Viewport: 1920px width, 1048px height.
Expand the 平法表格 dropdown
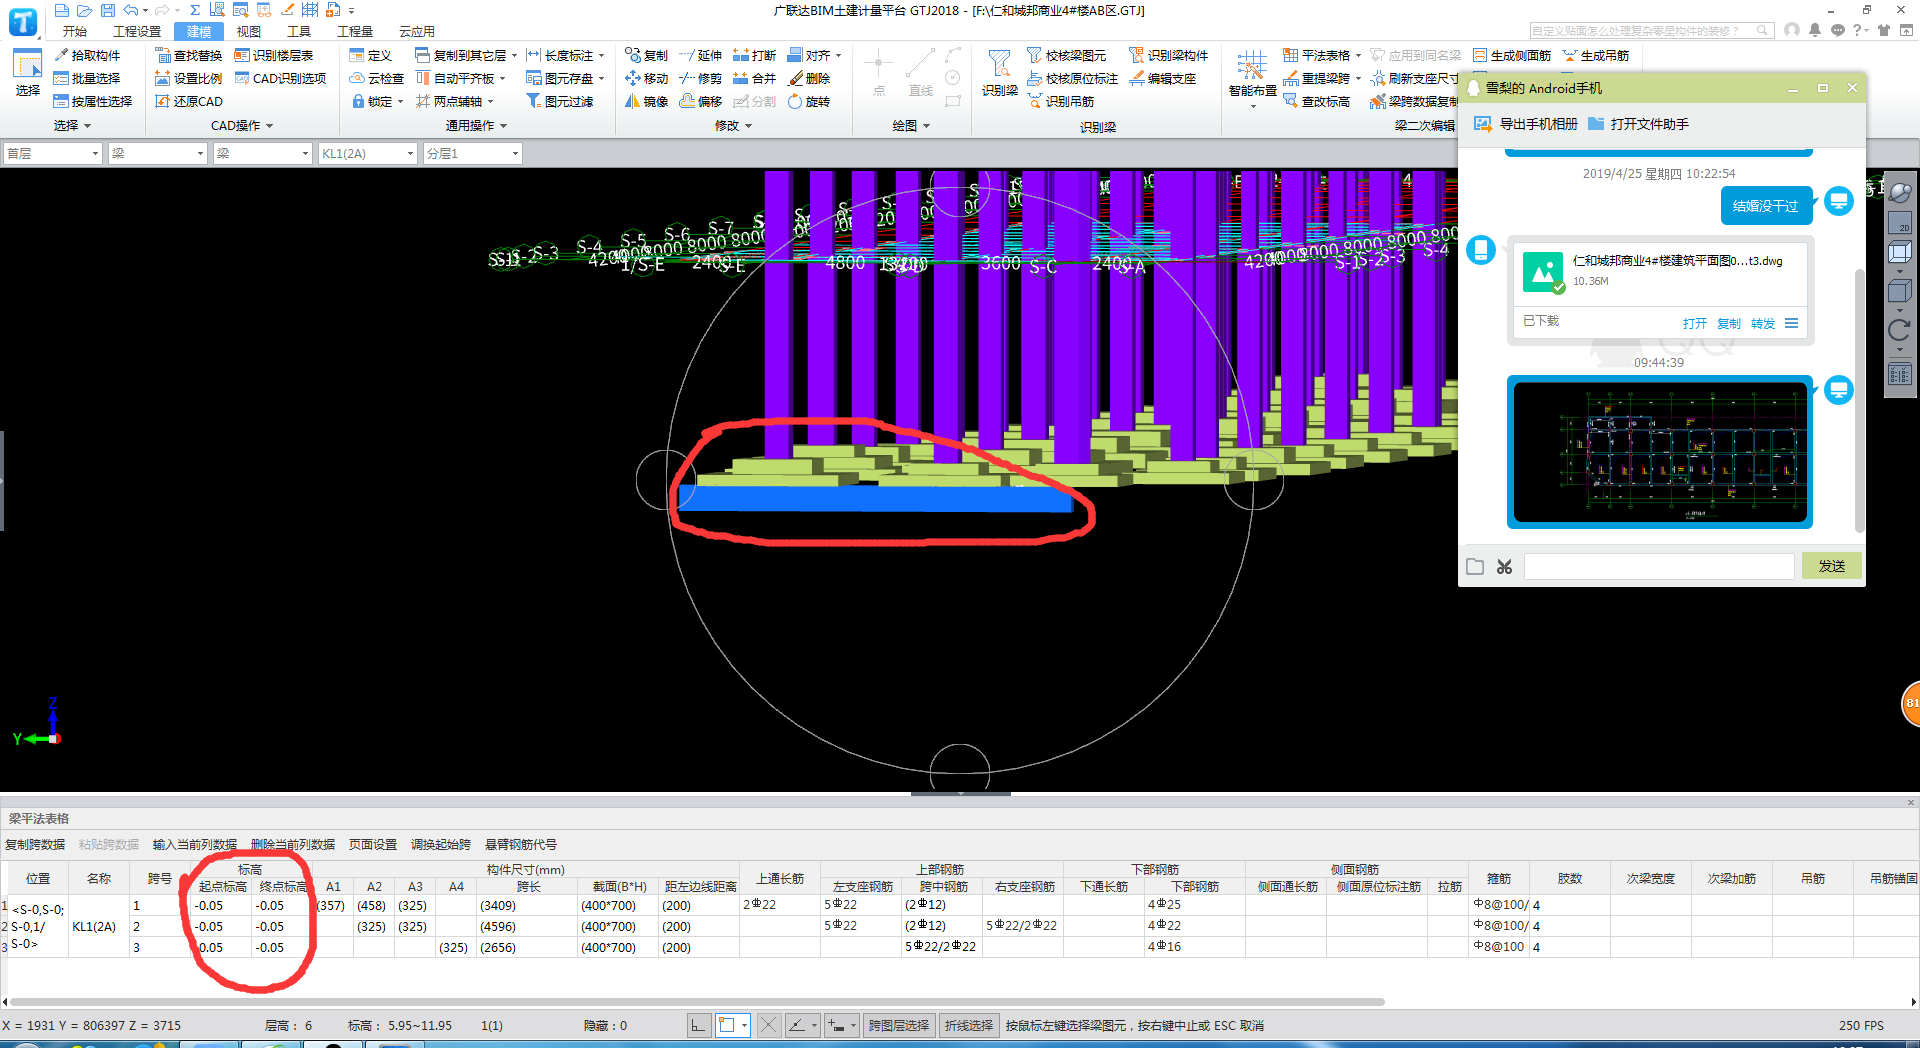click(x=1358, y=56)
